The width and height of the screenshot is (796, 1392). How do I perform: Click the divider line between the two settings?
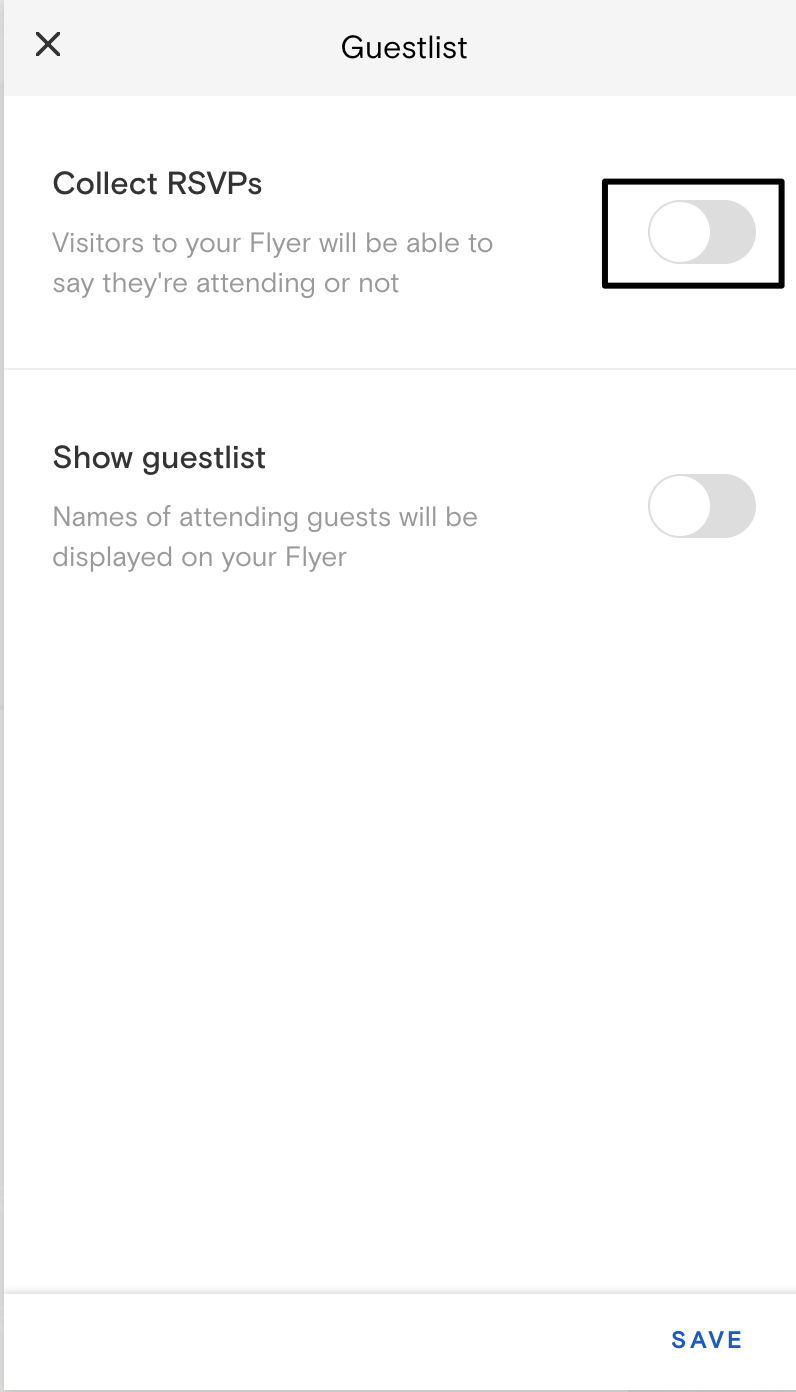coord(400,369)
